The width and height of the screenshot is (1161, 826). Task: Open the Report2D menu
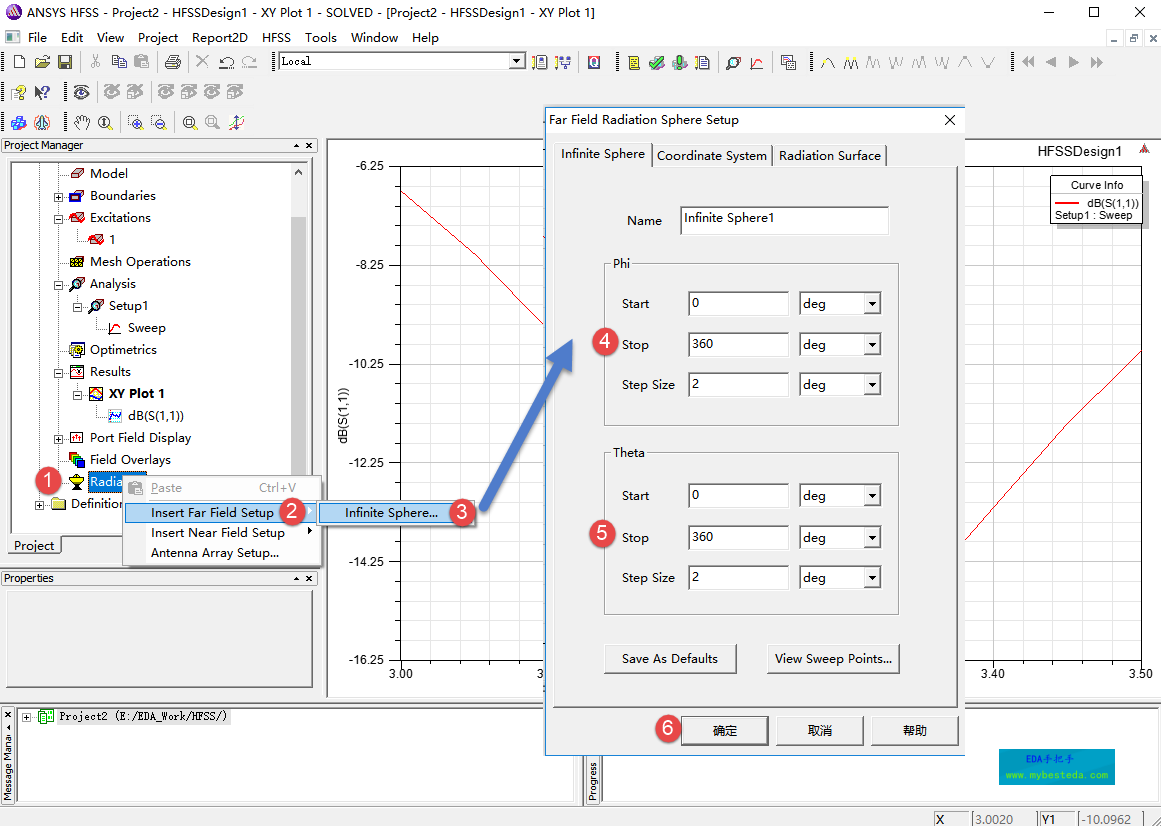(220, 37)
